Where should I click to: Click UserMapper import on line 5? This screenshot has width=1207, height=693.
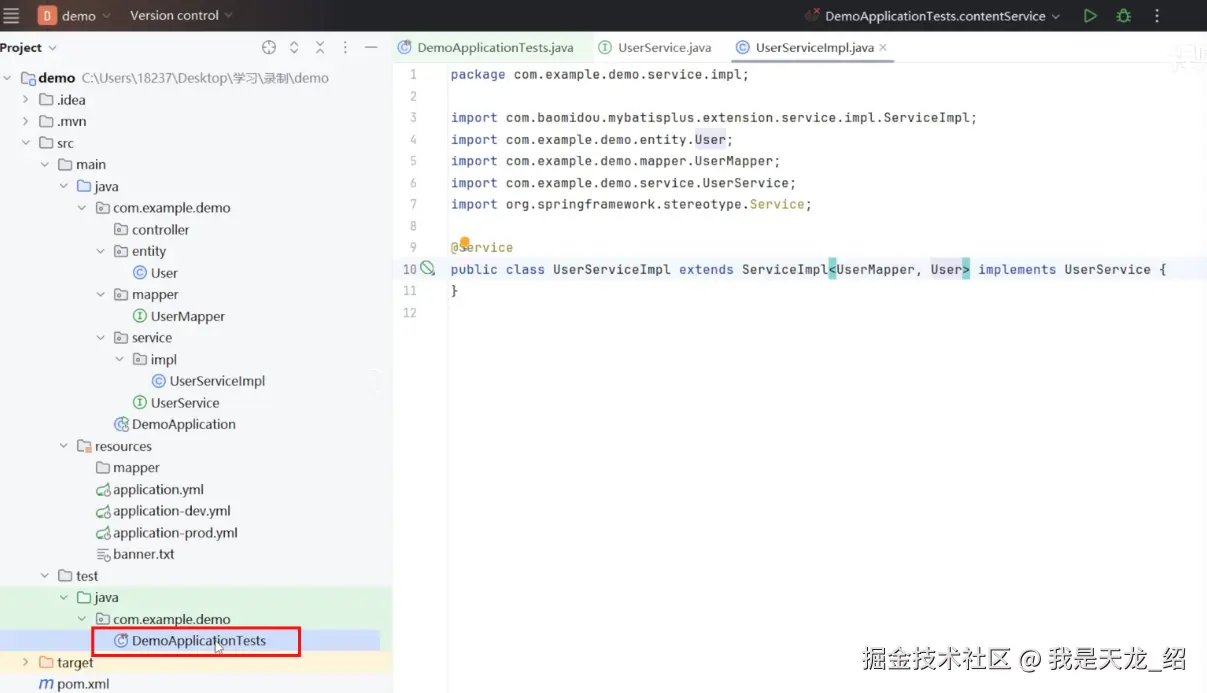coord(615,161)
